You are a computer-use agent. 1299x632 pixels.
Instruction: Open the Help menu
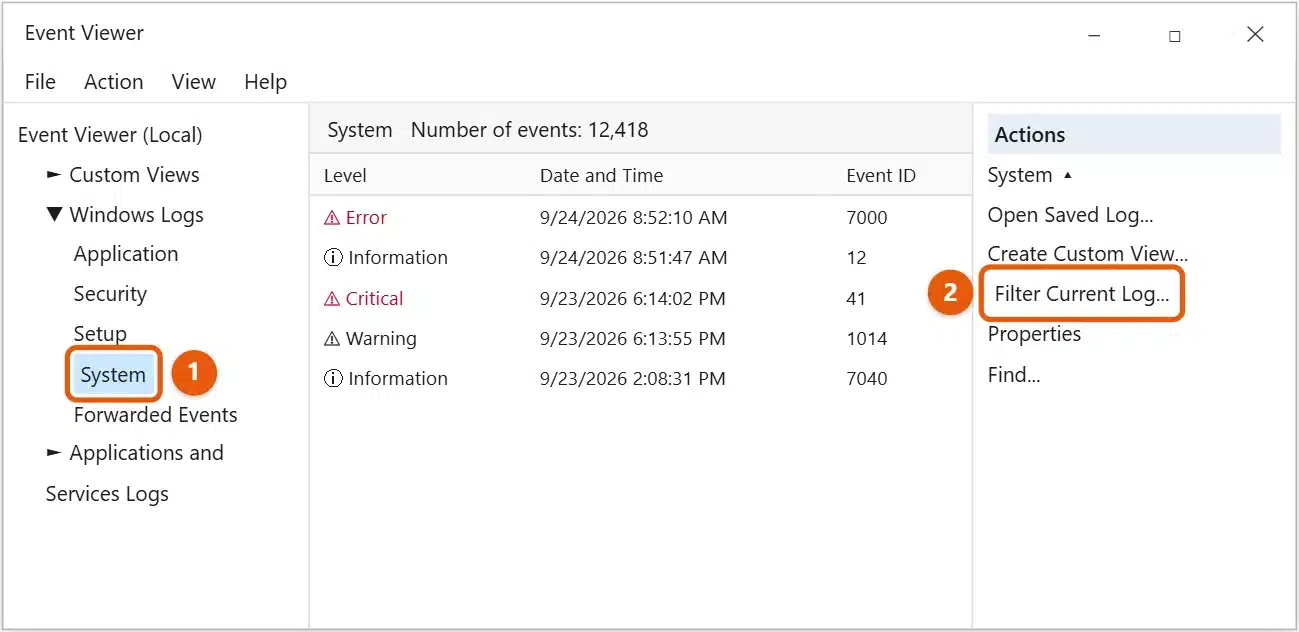point(265,82)
